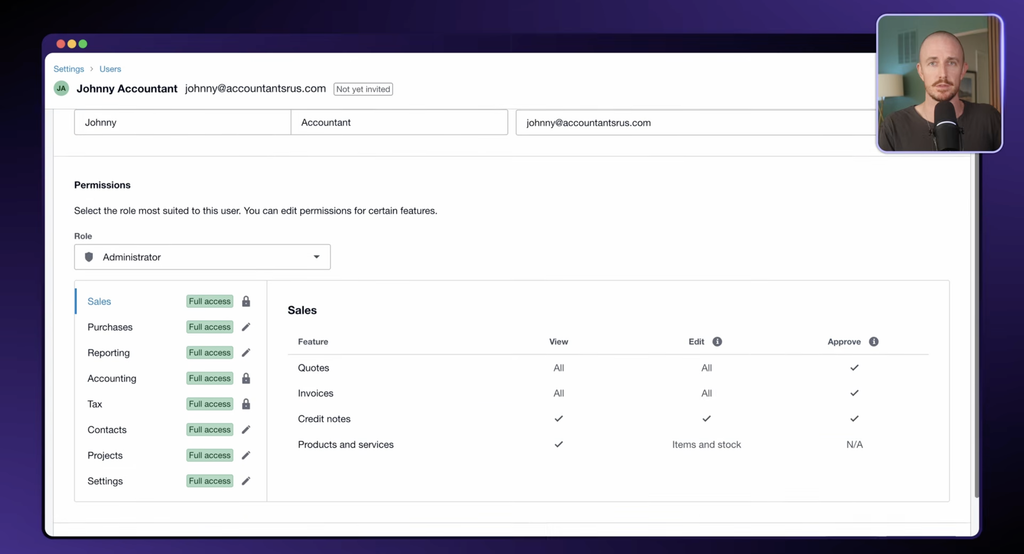Click the lock icon beside Sales

tap(246, 301)
